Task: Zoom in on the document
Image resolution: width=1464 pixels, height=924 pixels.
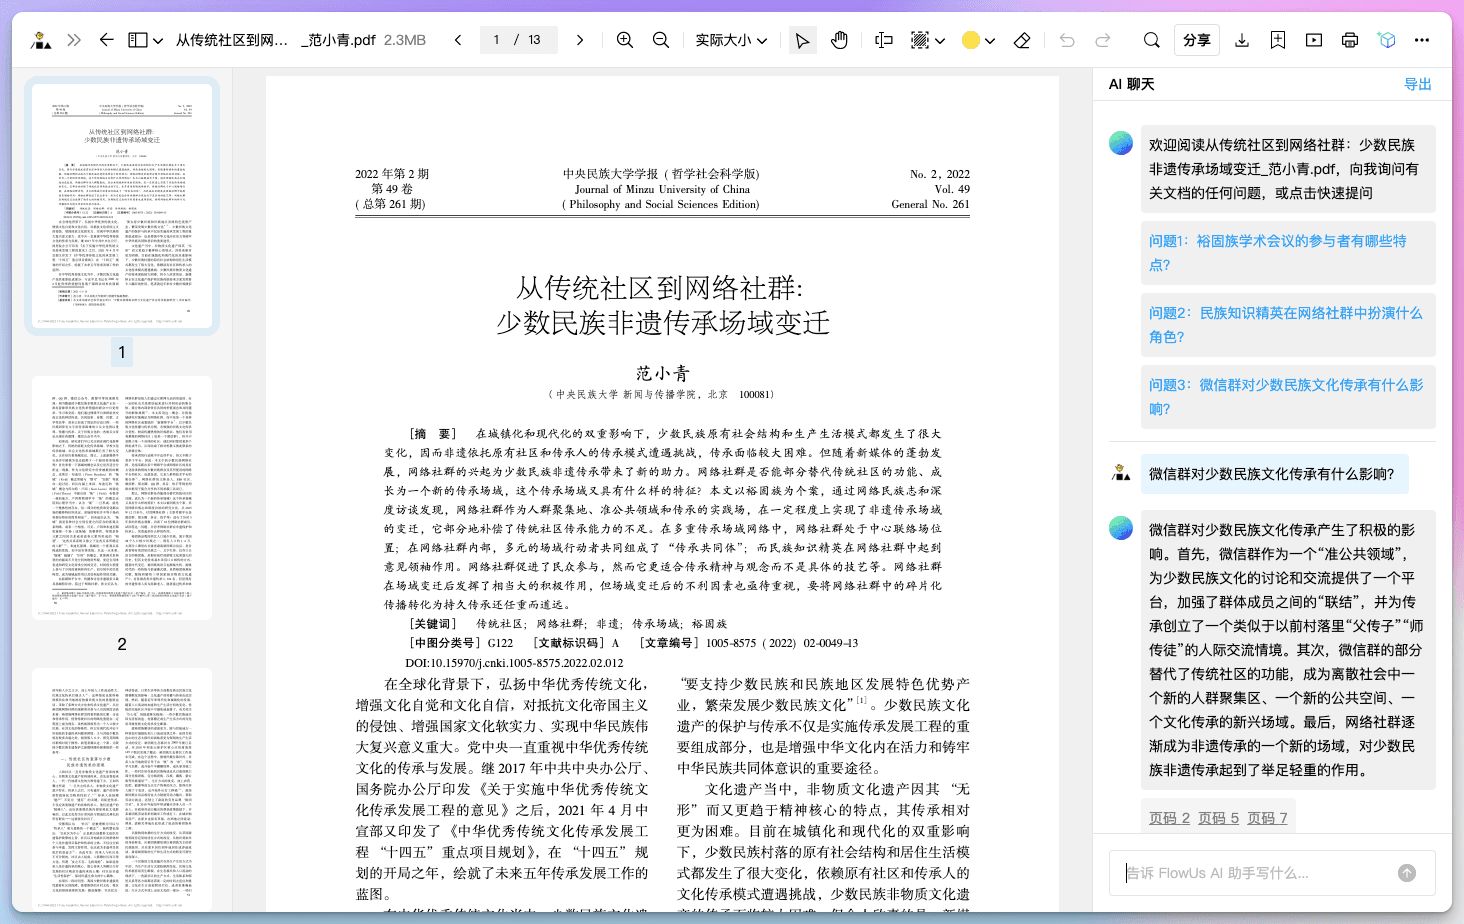Action: coord(625,40)
